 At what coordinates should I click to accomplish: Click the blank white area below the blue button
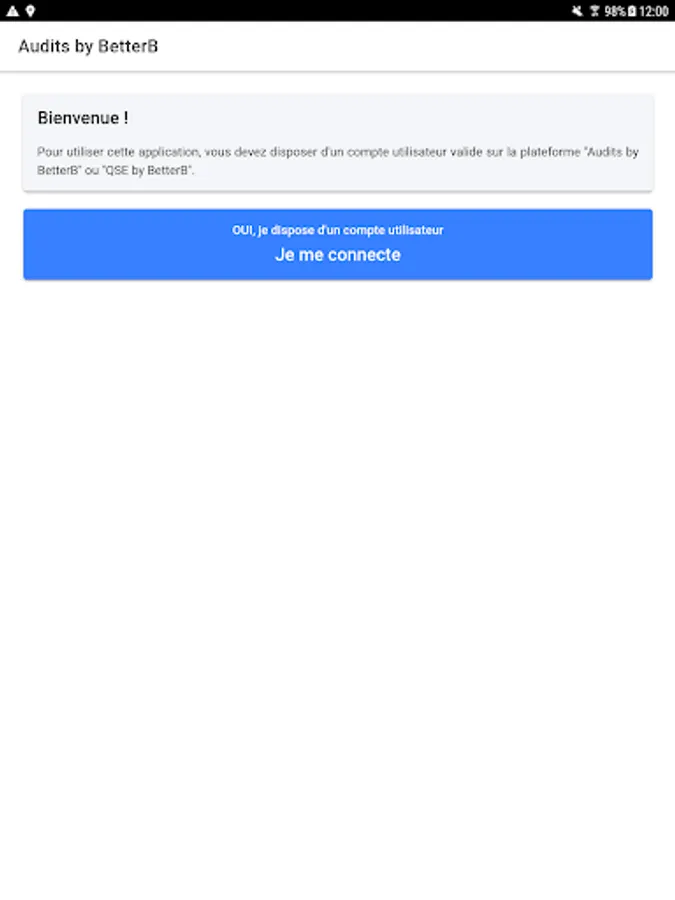[x=338, y=574]
